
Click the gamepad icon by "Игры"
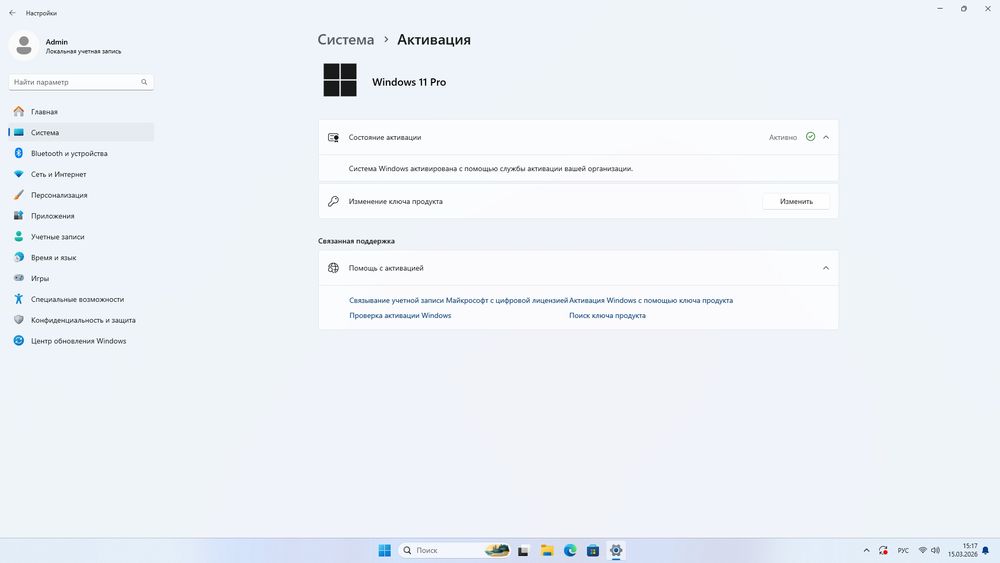click(x=18, y=278)
